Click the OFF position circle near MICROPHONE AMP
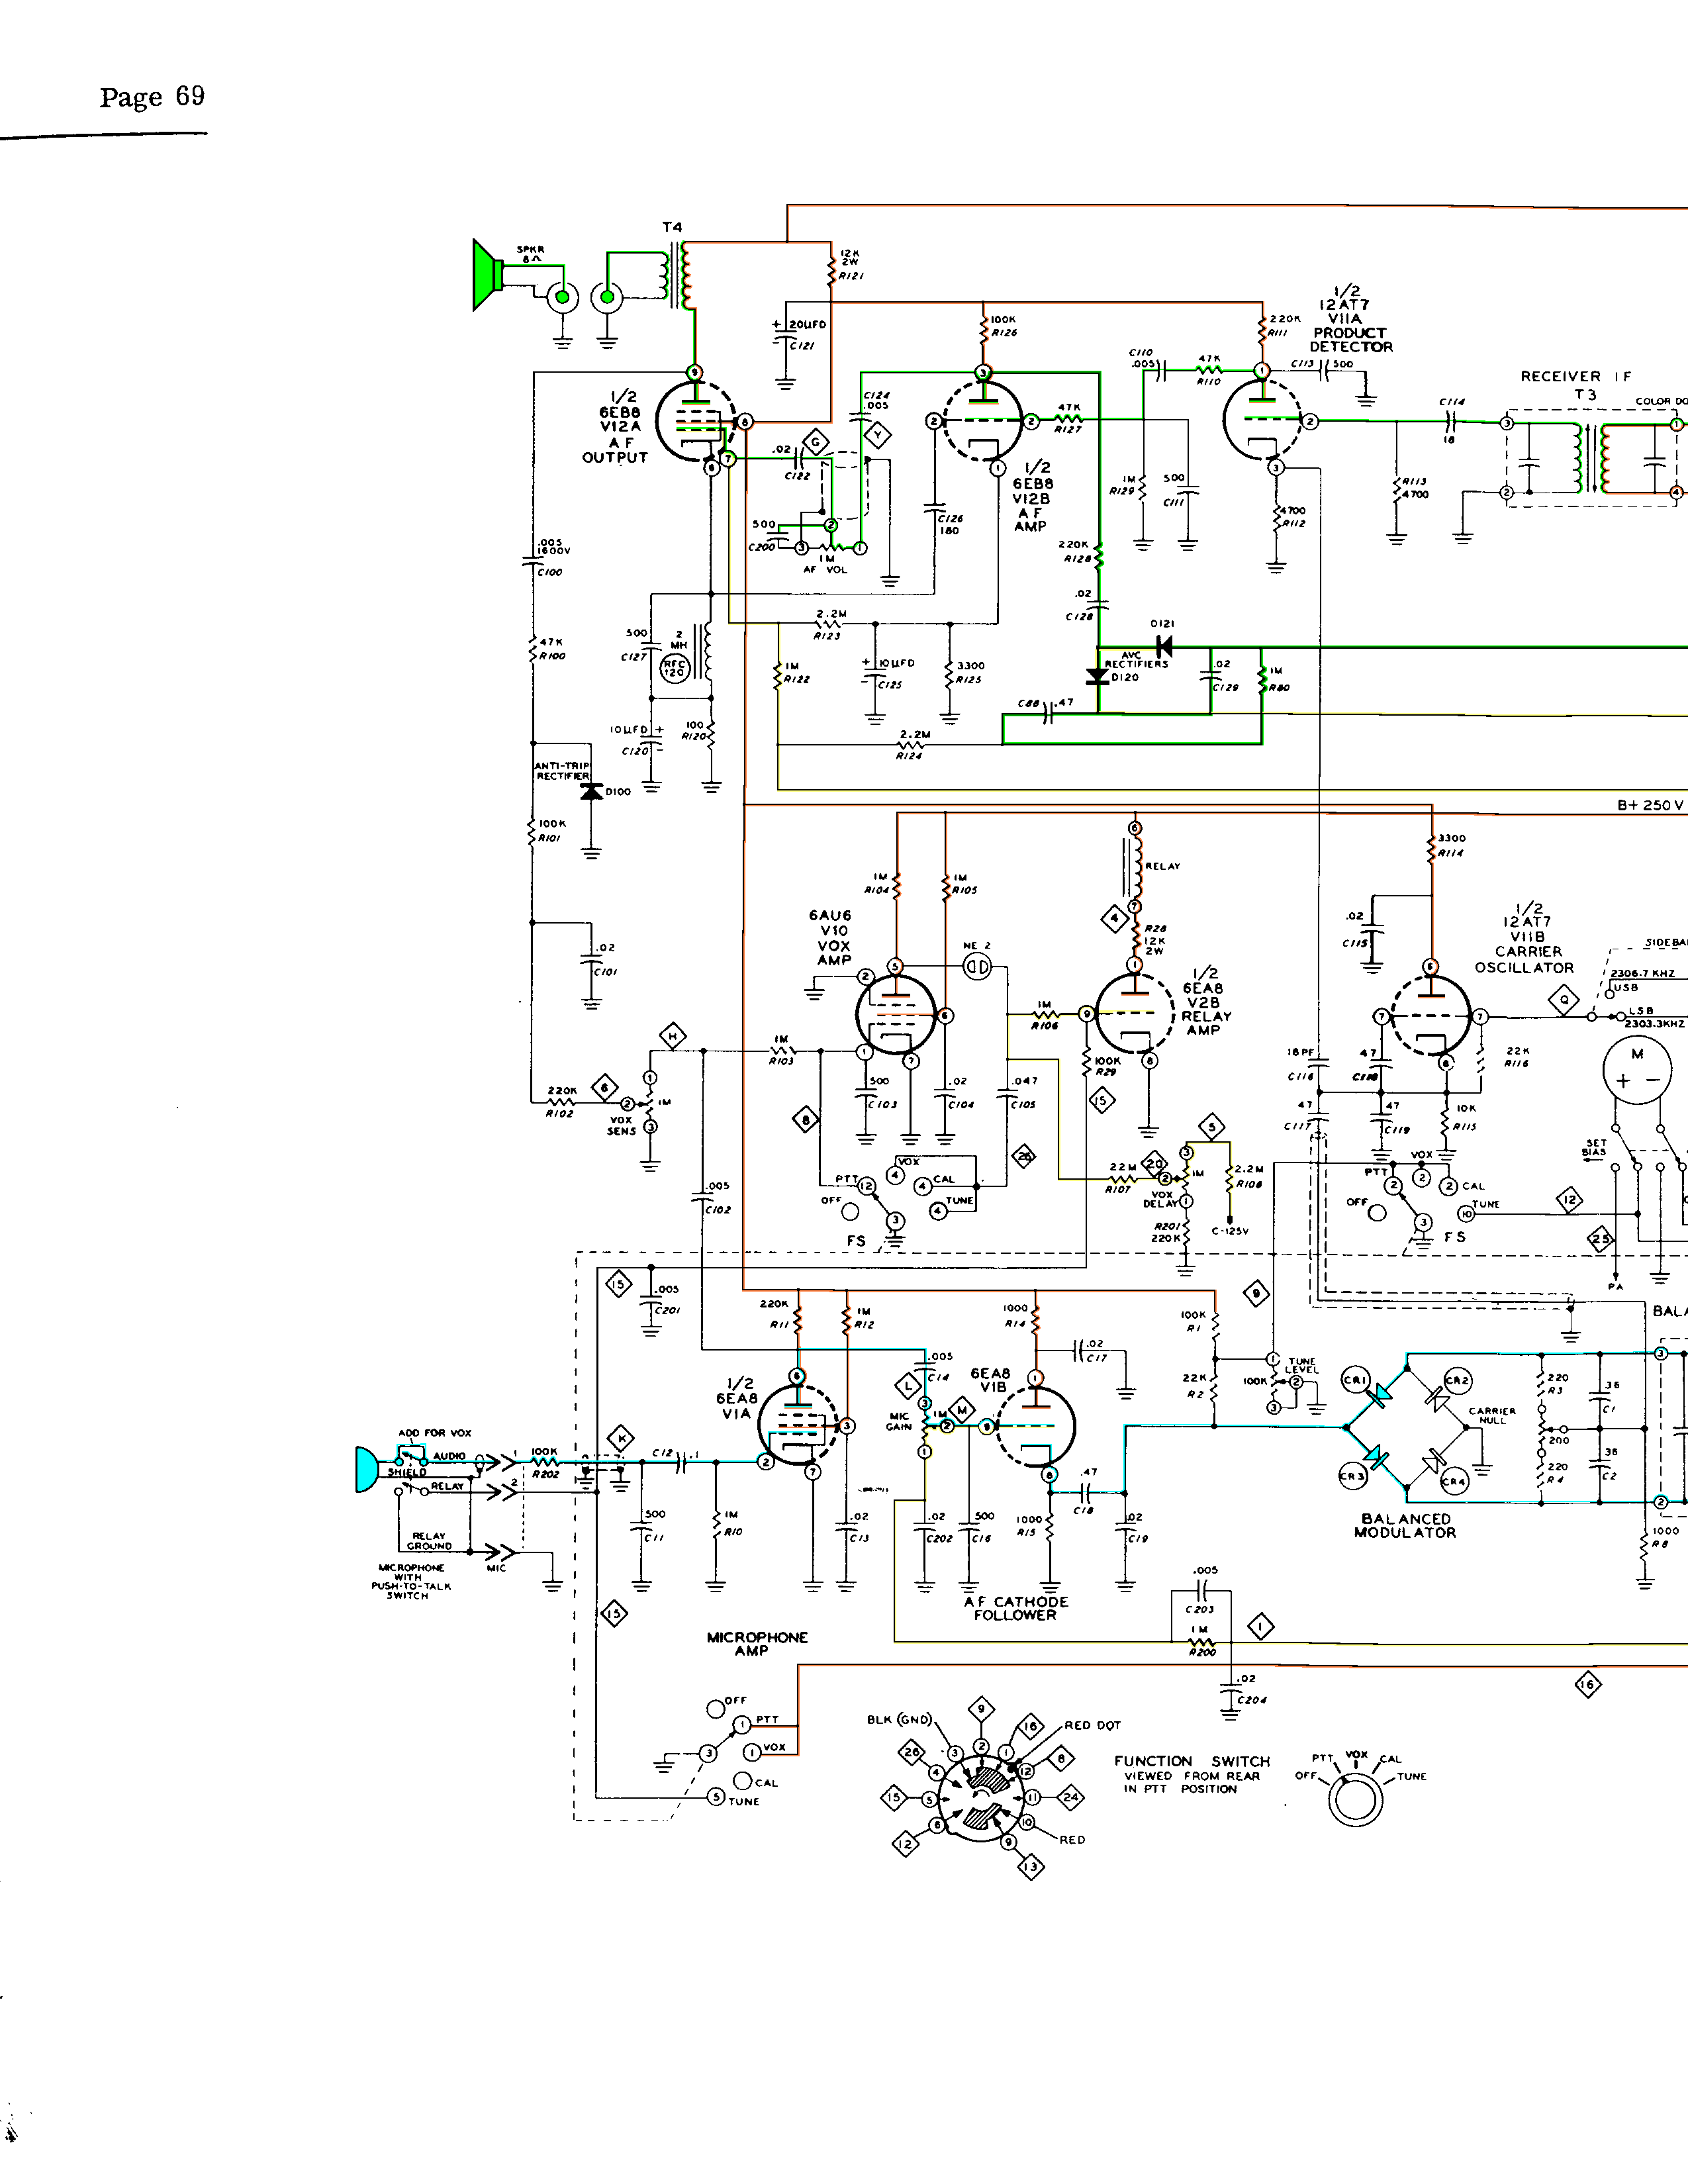The width and height of the screenshot is (1688, 2184). pyautogui.click(x=715, y=1710)
